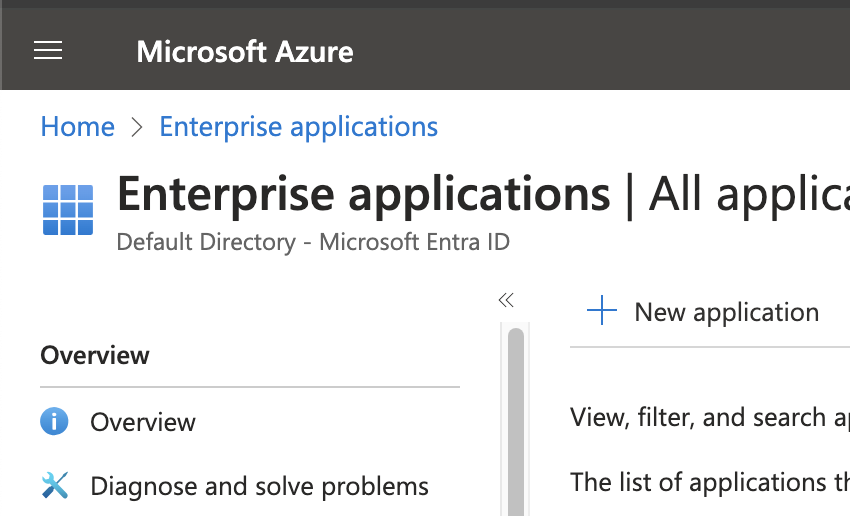The image size is (850, 516).
Task: Select the Overview menu item
Action: click(143, 423)
